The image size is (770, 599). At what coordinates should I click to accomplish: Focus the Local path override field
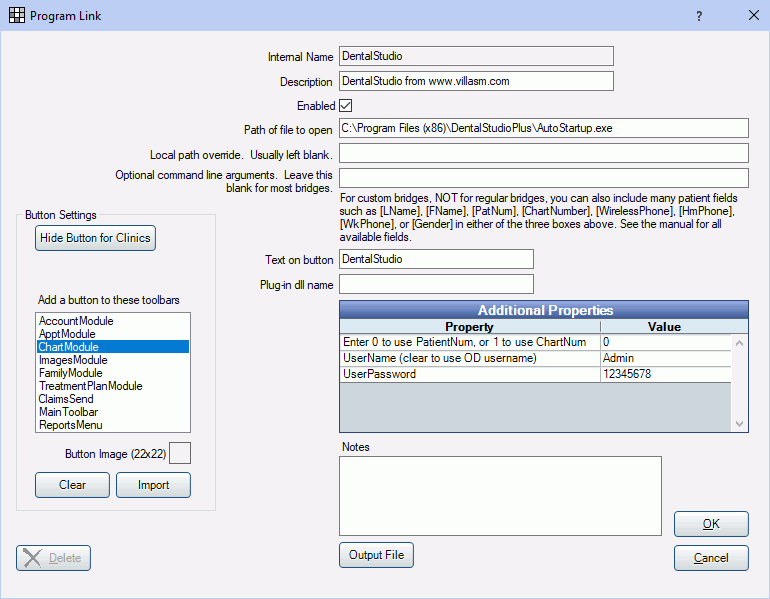point(544,153)
